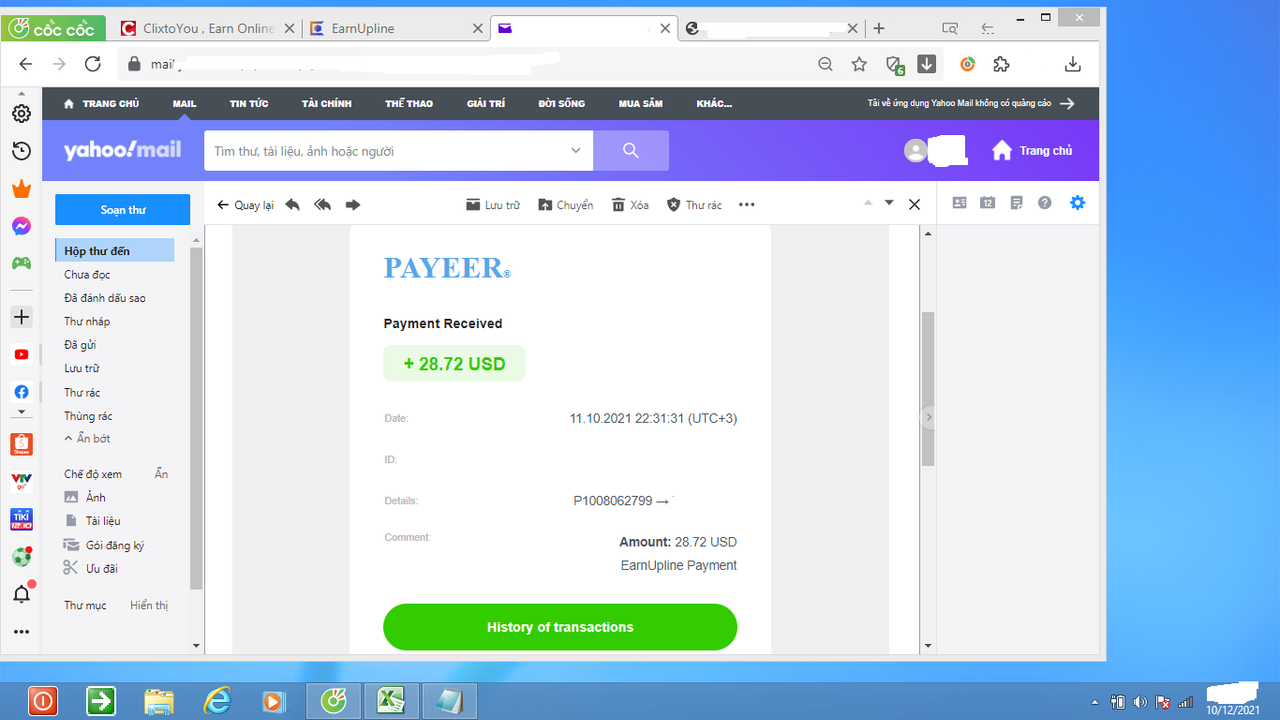Click the folder list vertical scrollbar
Viewport: 1280px width, 720px height.
tap(196, 418)
